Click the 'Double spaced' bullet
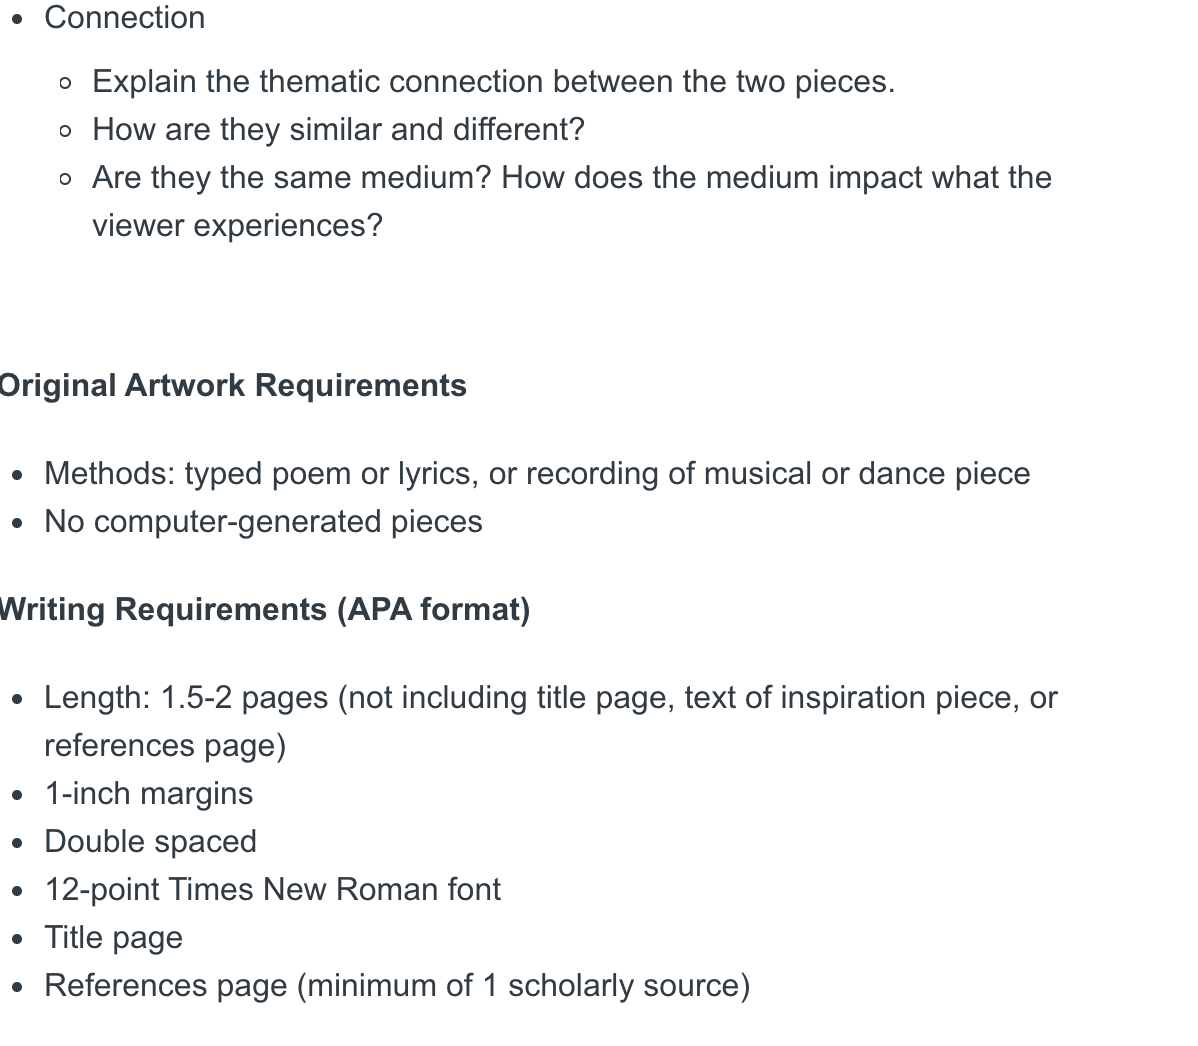The width and height of the screenshot is (1198, 1046). pos(151,842)
